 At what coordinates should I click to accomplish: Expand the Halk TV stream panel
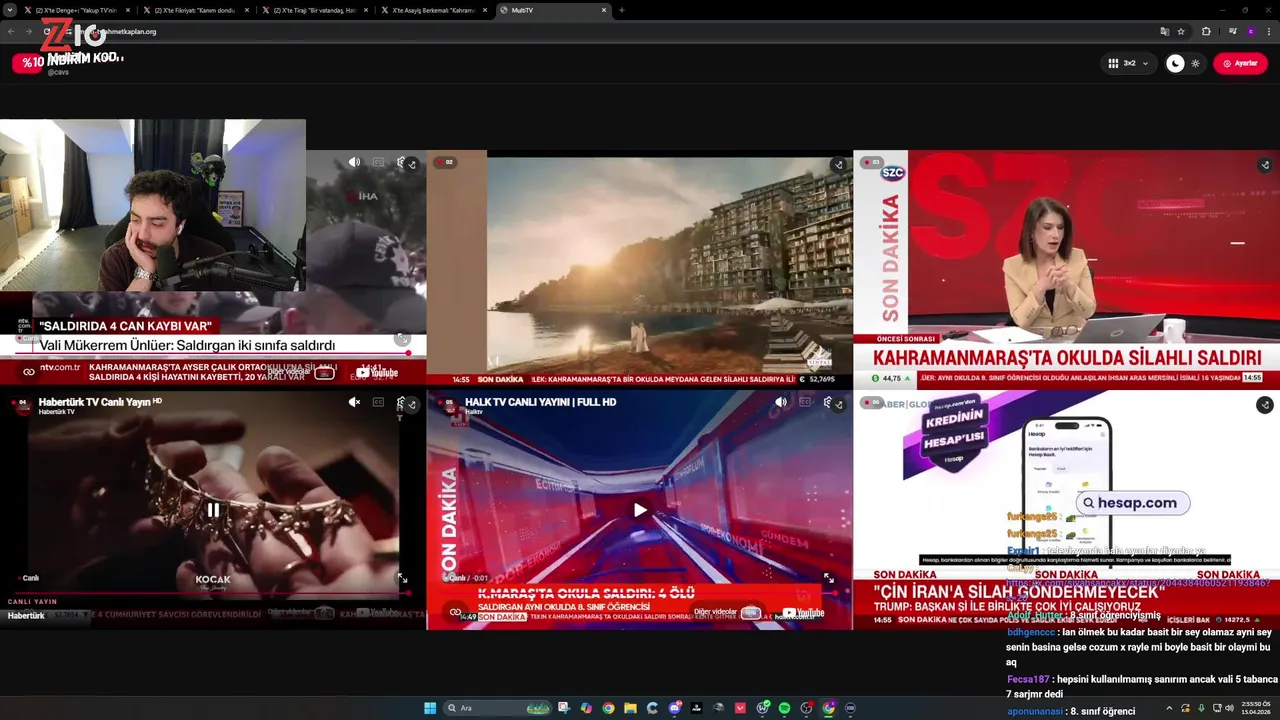click(x=838, y=405)
